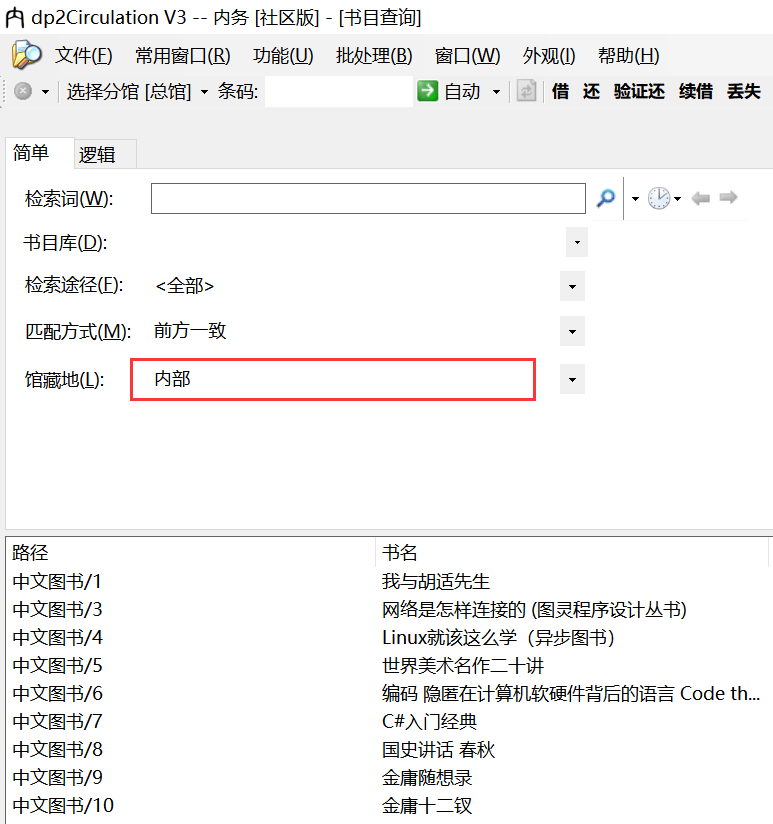Open the 窗口(W) menu
Screen dimensions: 773x824
click(467, 55)
